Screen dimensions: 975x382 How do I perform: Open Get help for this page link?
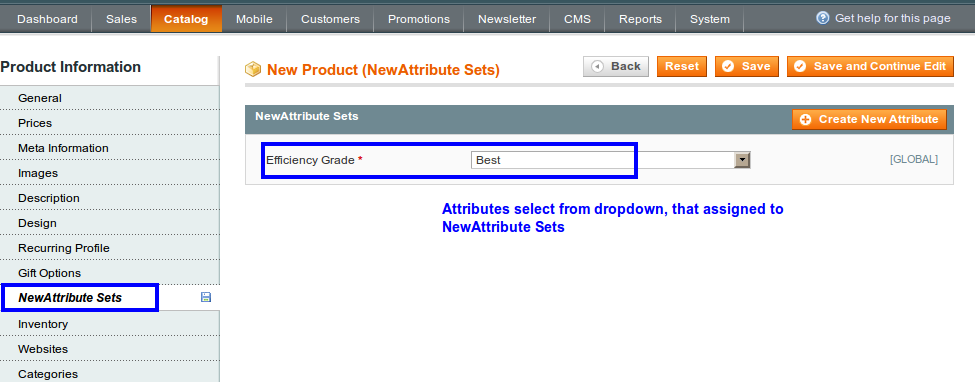892,18
